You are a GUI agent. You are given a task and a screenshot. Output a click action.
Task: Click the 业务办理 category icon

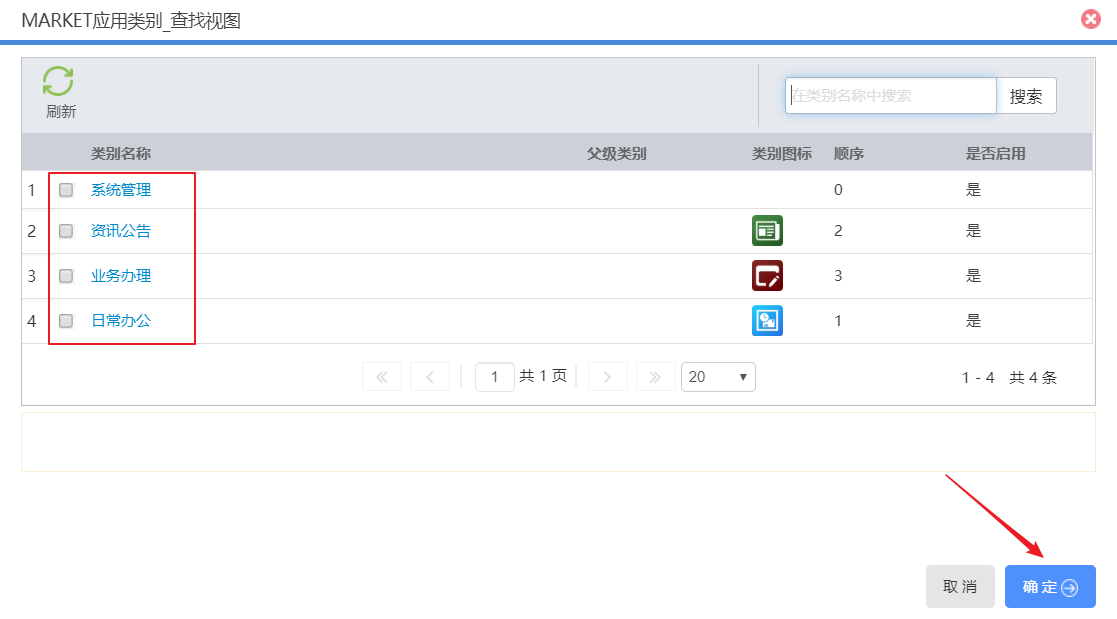coord(767,276)
